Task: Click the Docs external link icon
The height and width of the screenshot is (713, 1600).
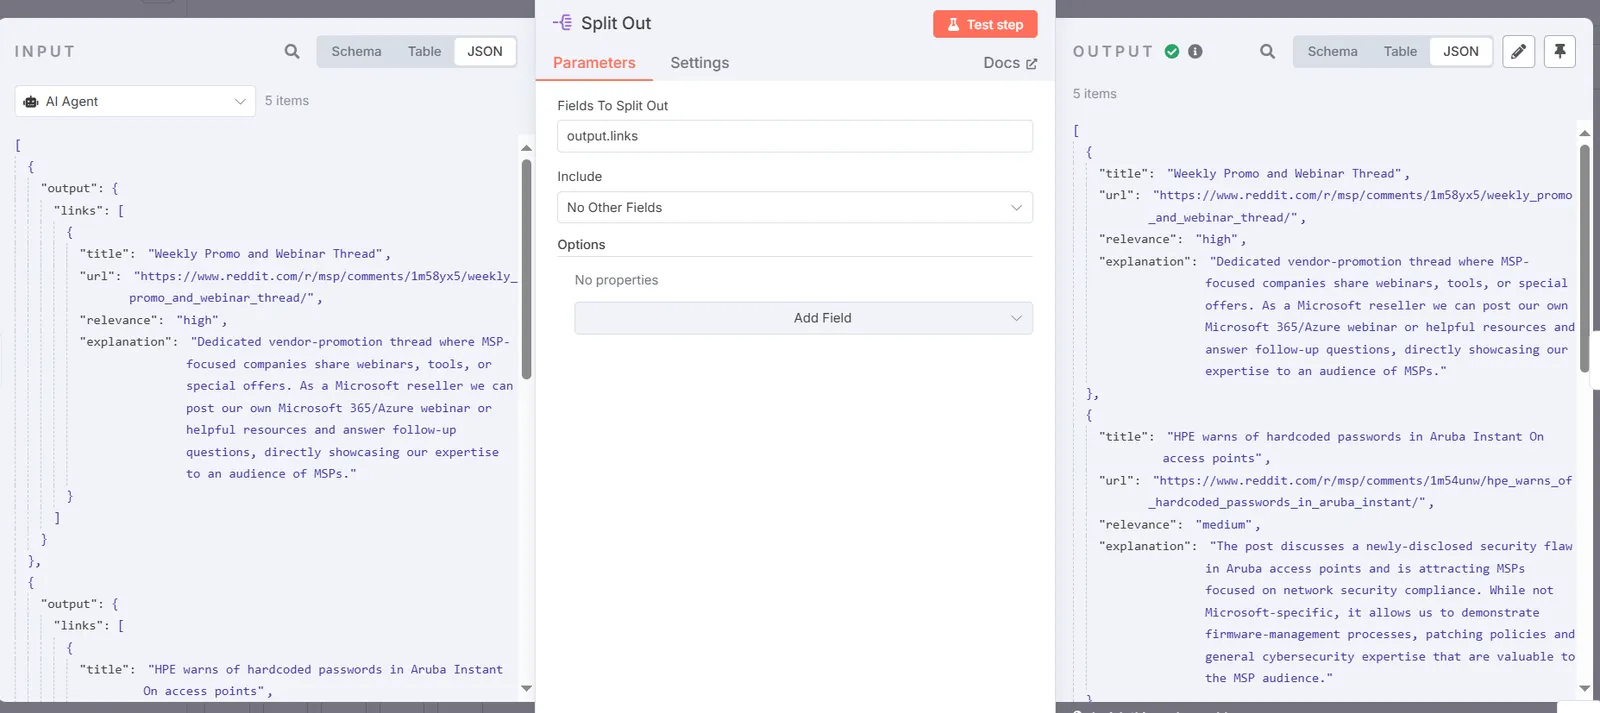Action: 1032,63
